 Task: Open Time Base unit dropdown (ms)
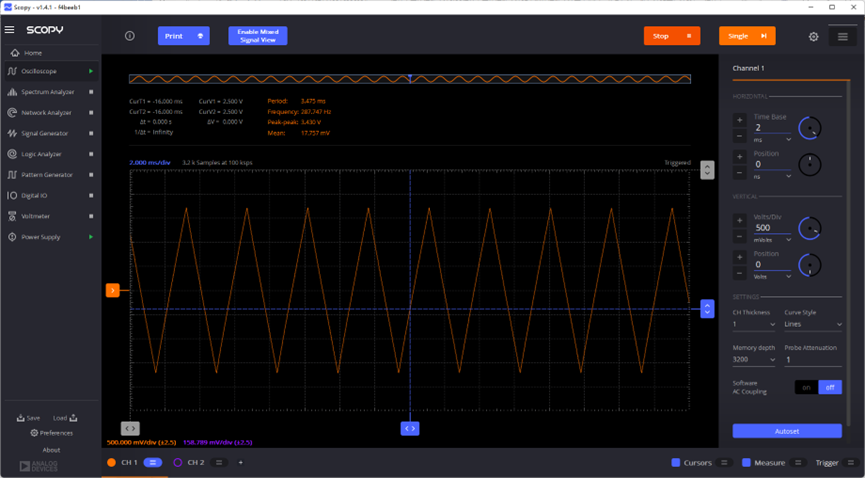[772, 140]
